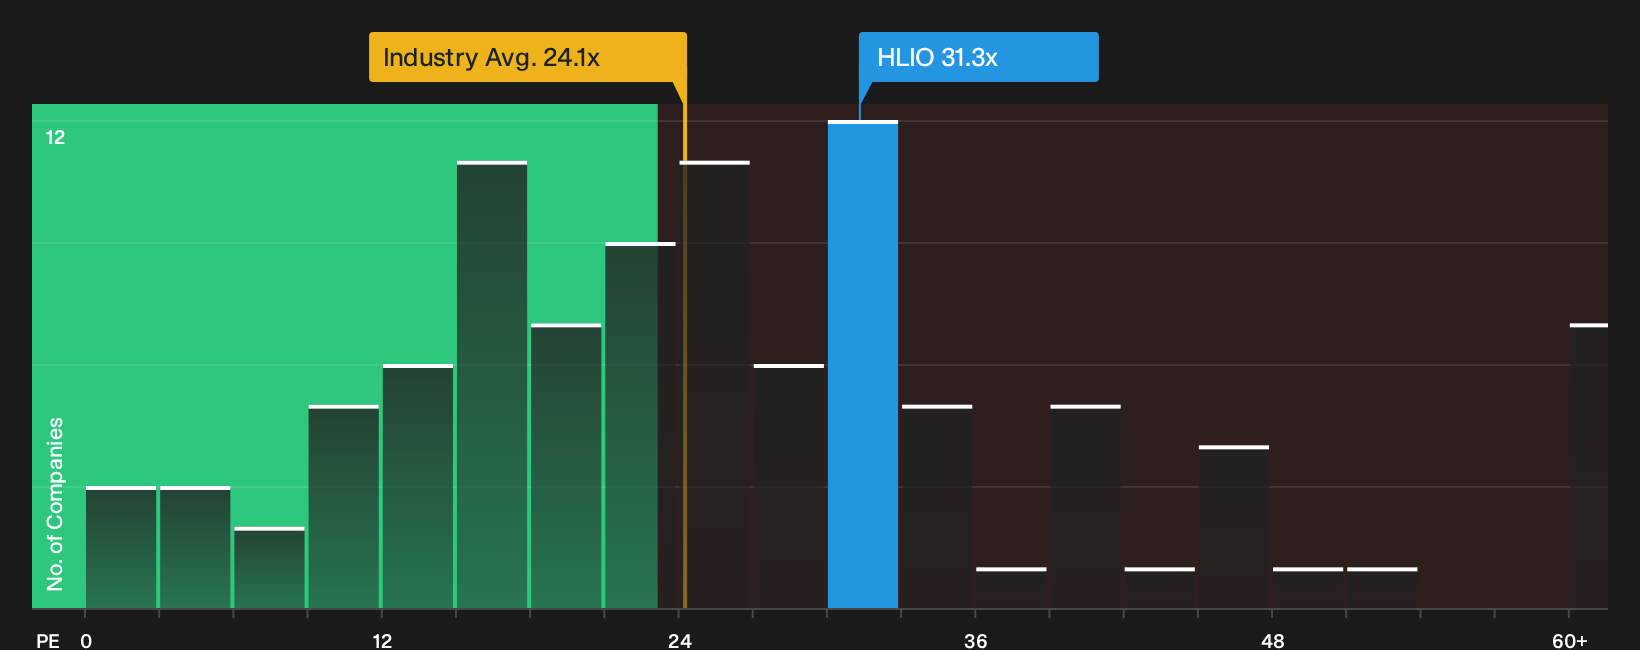Click the tallest green bar near PE 16
Image resolution: width=1640 pixels, height=650 pixels.
tap(492, 385)
